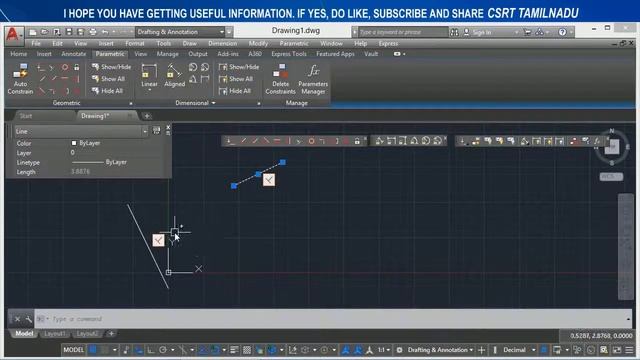The image size is (640, 360).
Task: Open the Dimension menu
Action: click(222, 43)
